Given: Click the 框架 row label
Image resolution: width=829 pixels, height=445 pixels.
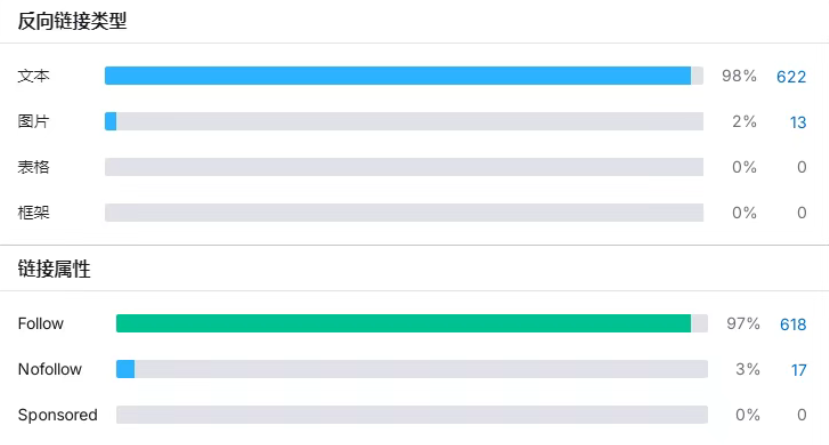Looking at the screenshot, I should point(33,213).
